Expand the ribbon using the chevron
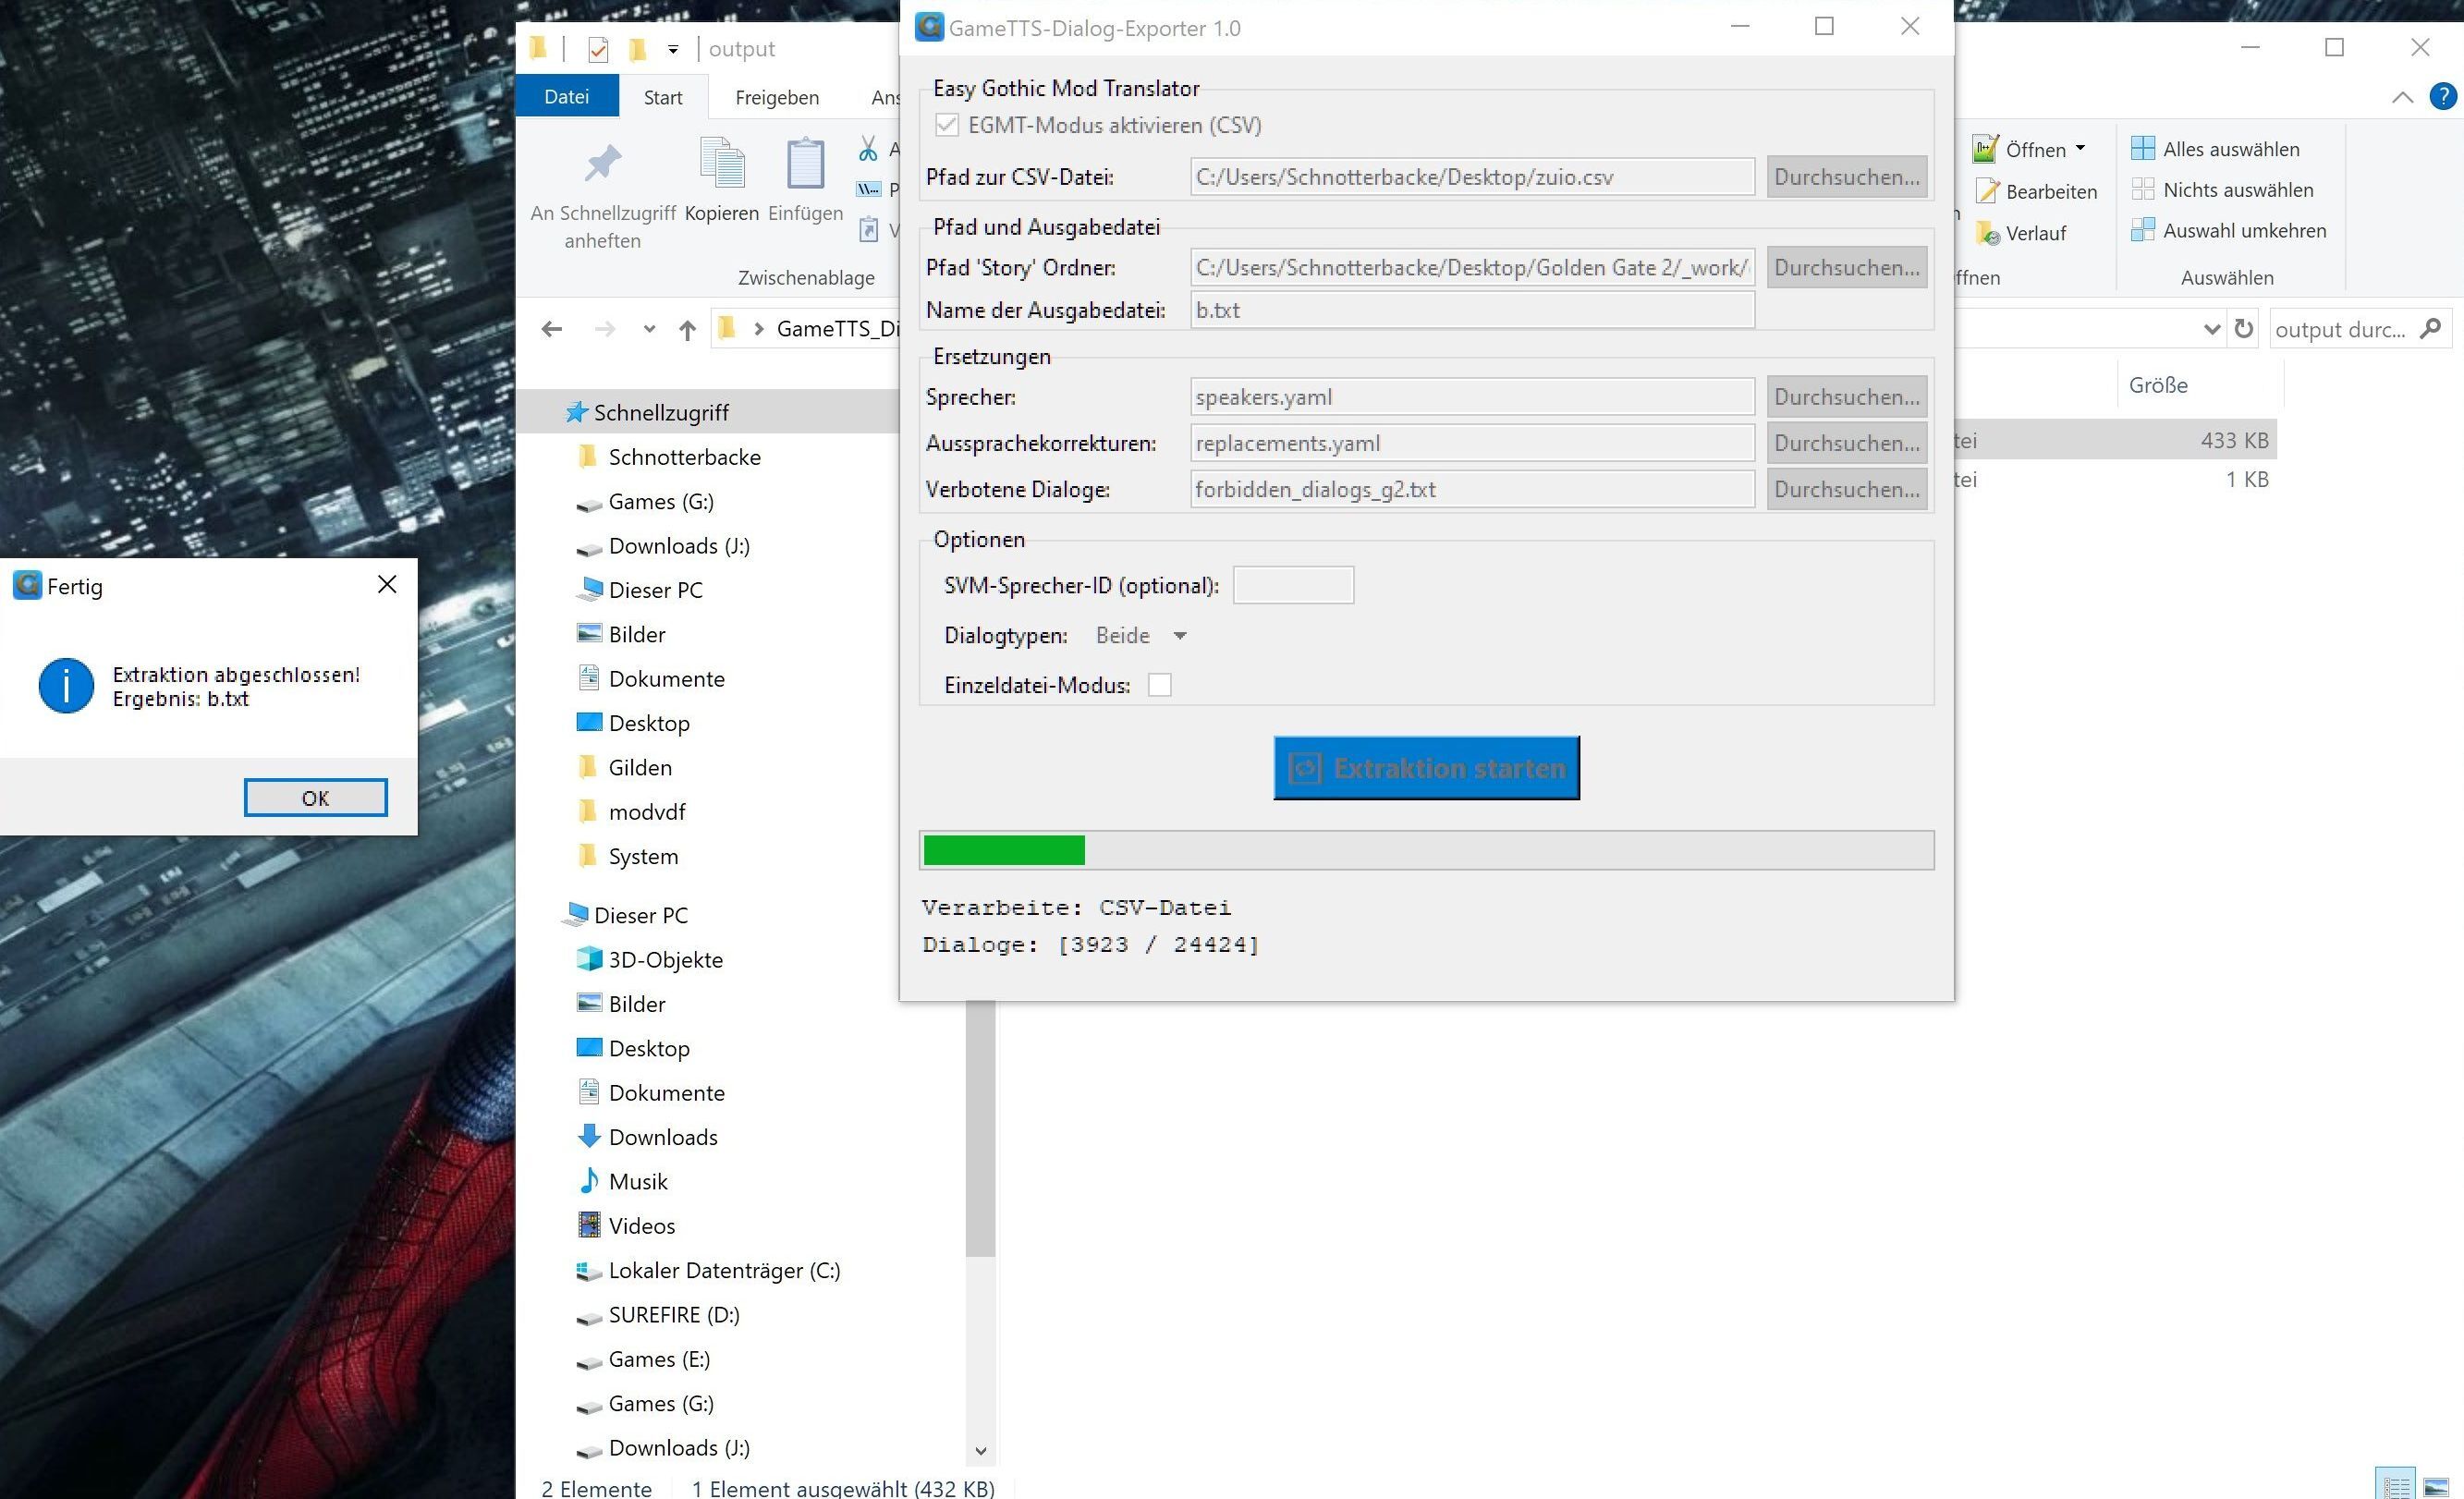Viewport: 2464px width, 1499px height. click(x=2402, y=97)
